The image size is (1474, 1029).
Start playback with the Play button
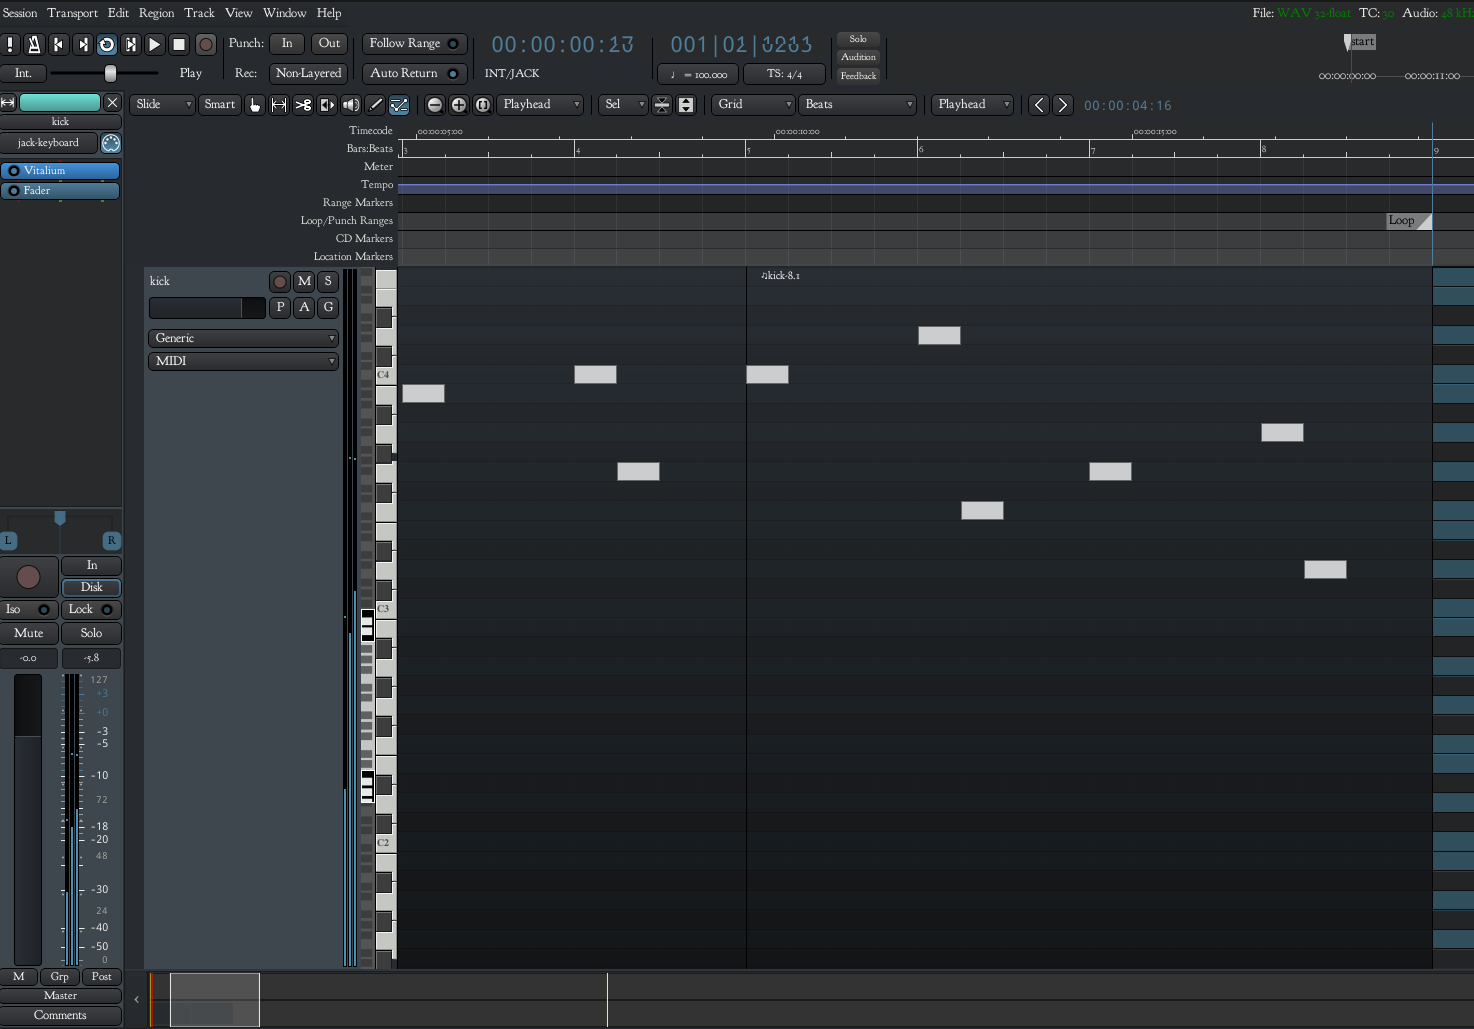tap(154, 44)
